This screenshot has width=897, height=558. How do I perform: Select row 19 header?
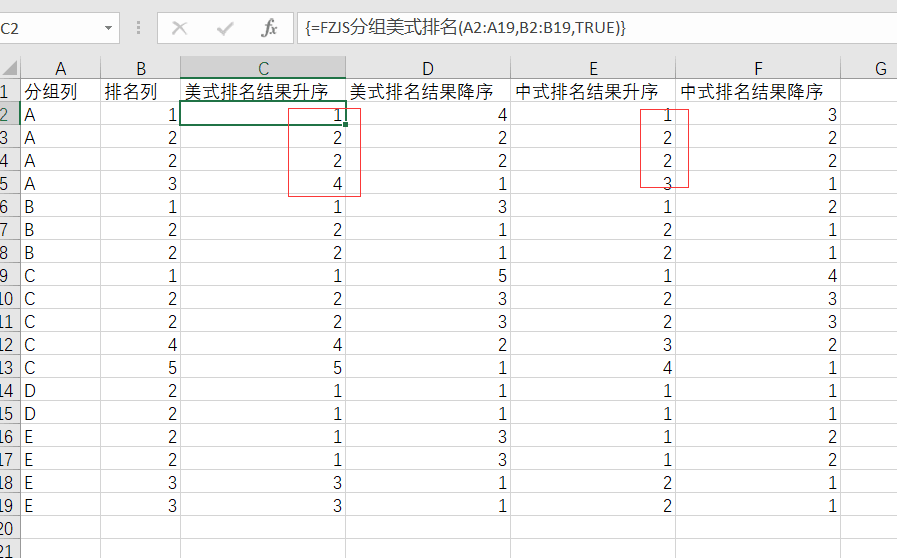(10, 505)
